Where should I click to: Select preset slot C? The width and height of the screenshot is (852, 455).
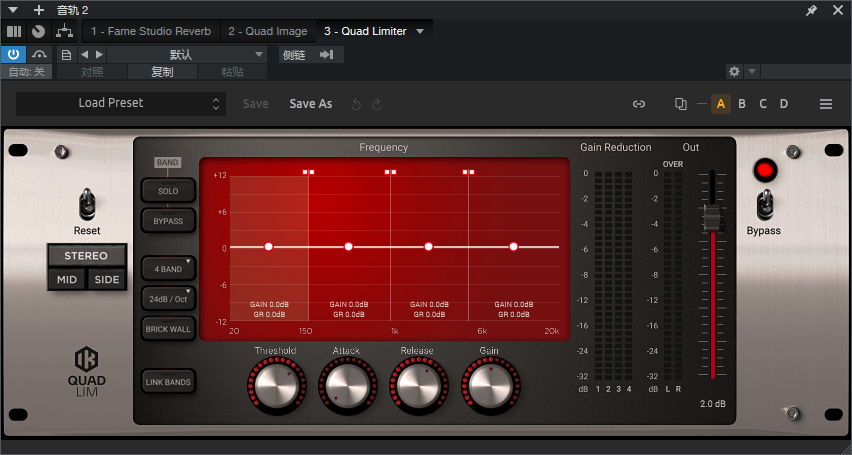coord(763,104)
